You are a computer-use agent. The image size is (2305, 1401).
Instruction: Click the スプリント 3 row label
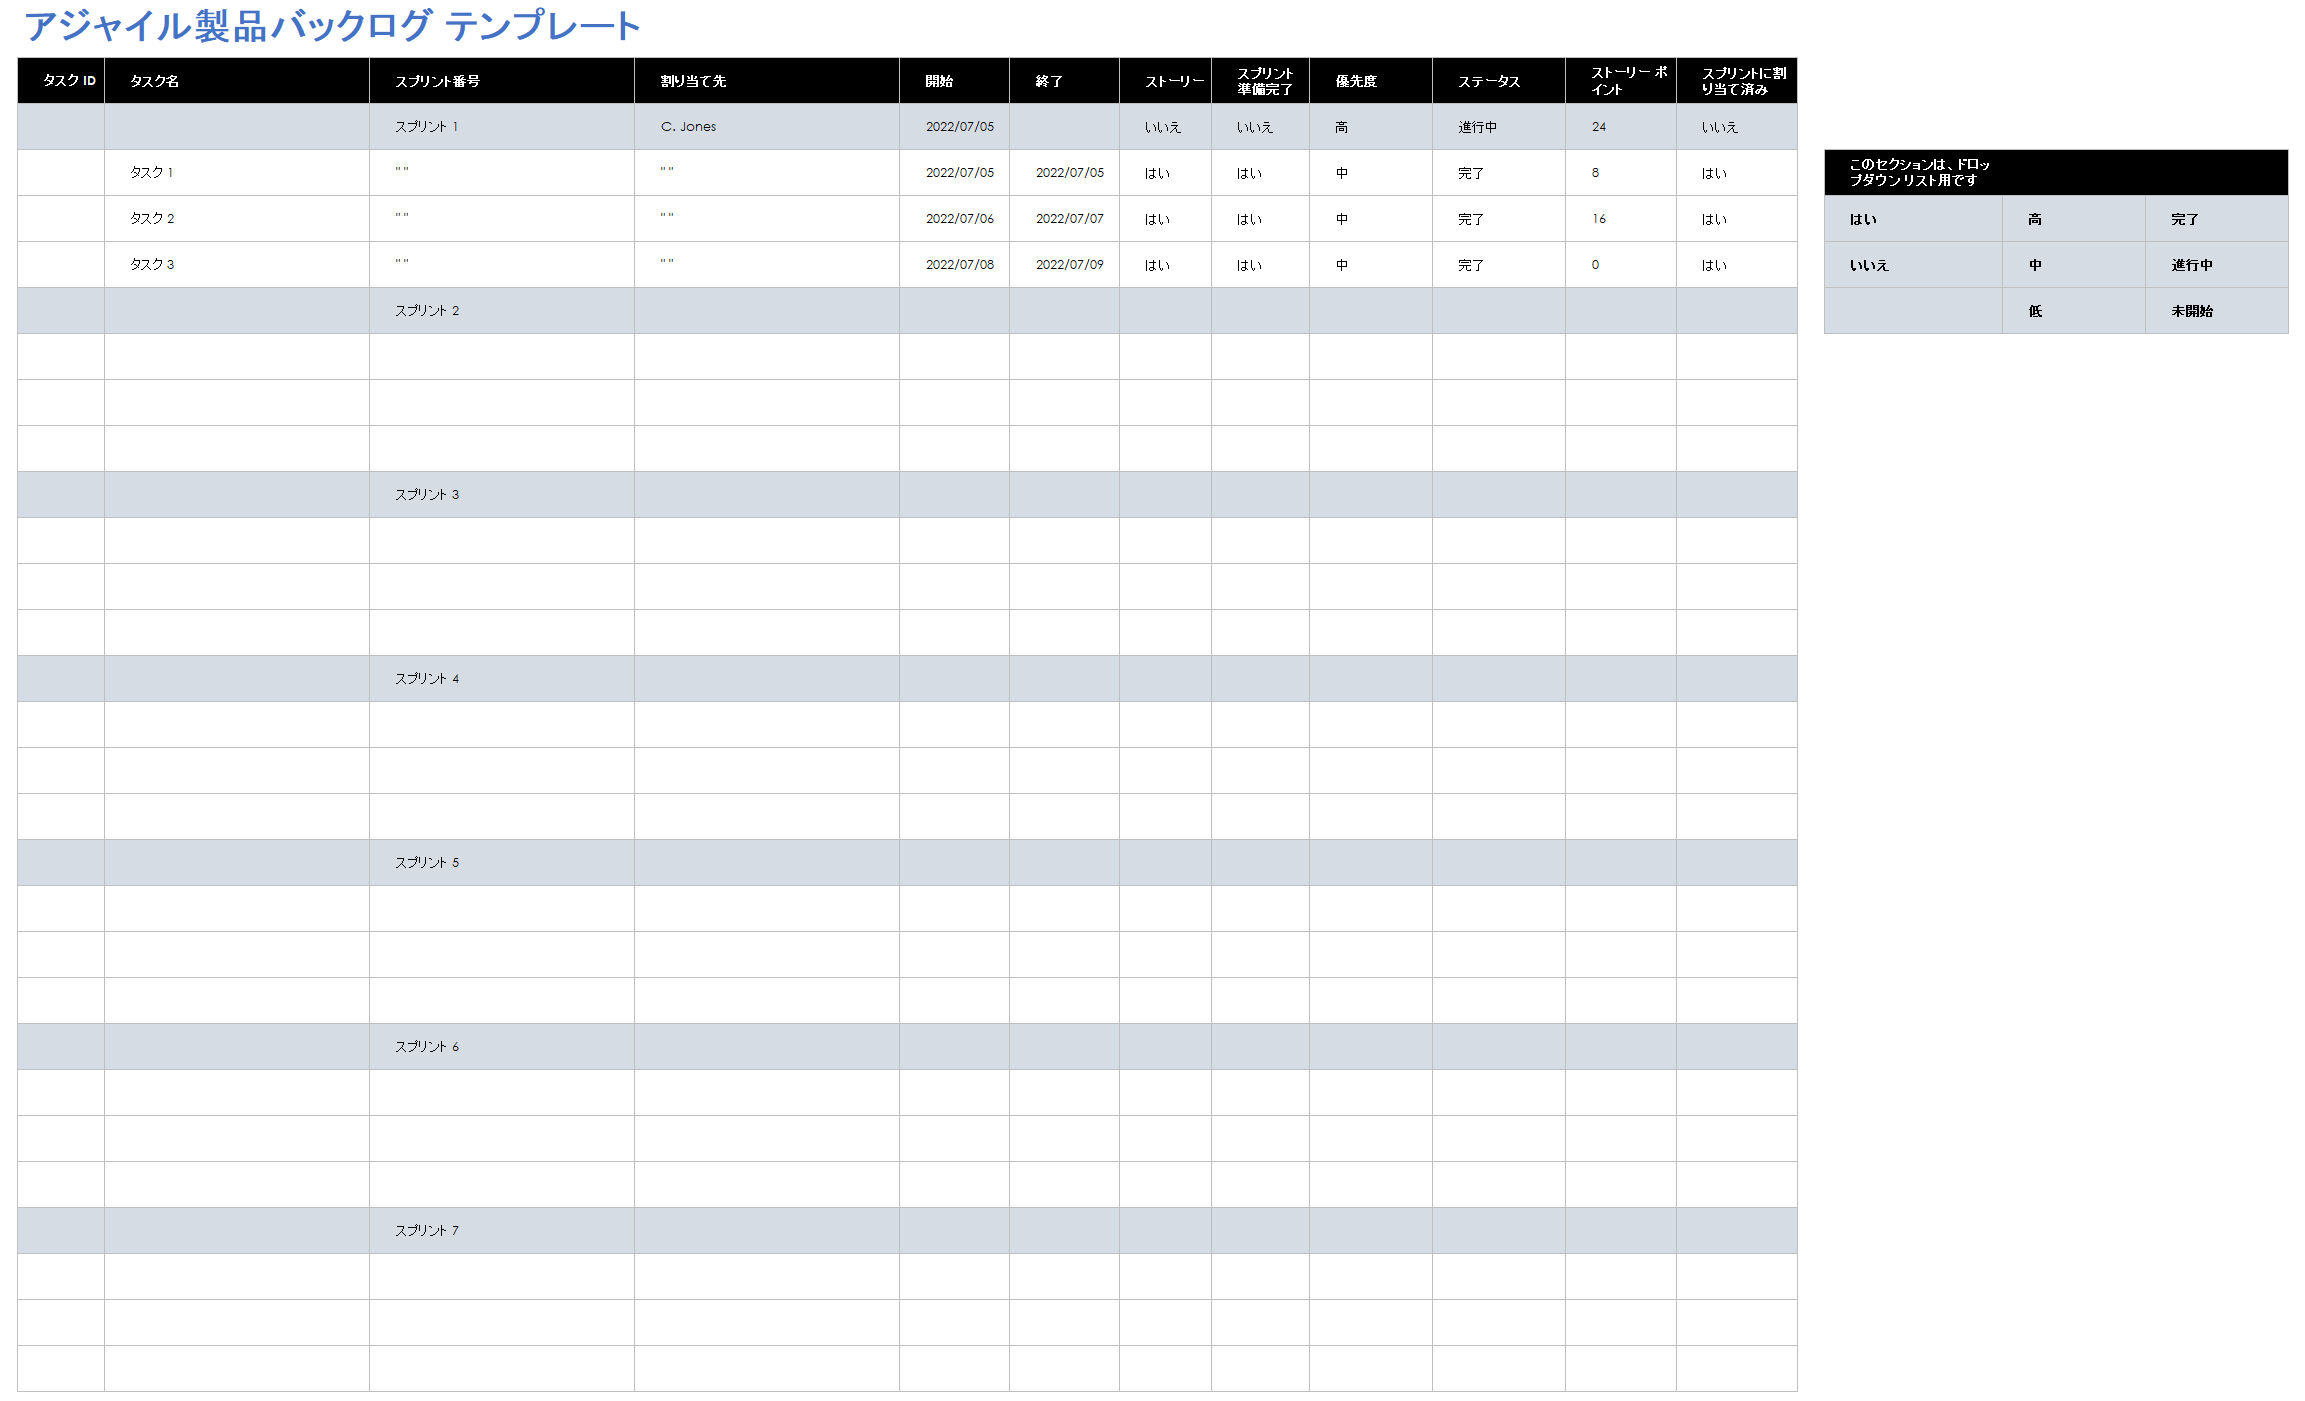[x=502, y=495]
